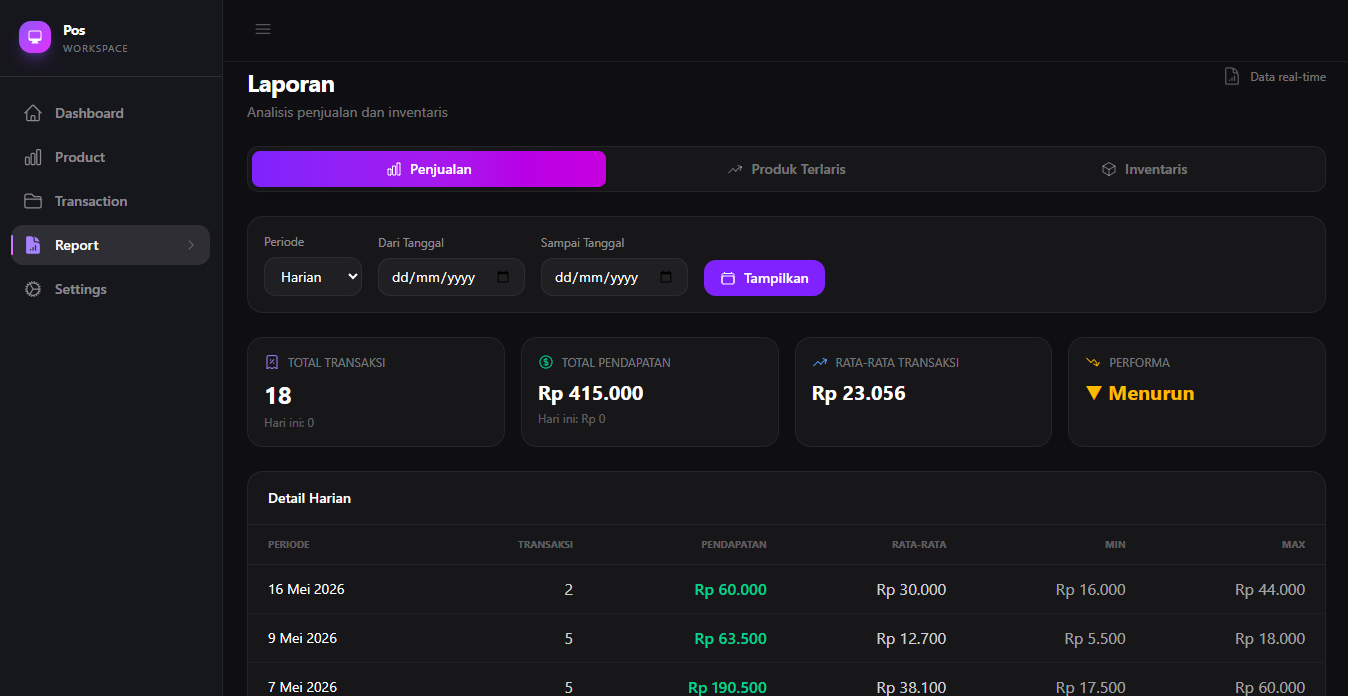This screenshot has width=1348, height=696.
Task: Click the Rp 23.056 average figure
Action: (x=859, y=393)
